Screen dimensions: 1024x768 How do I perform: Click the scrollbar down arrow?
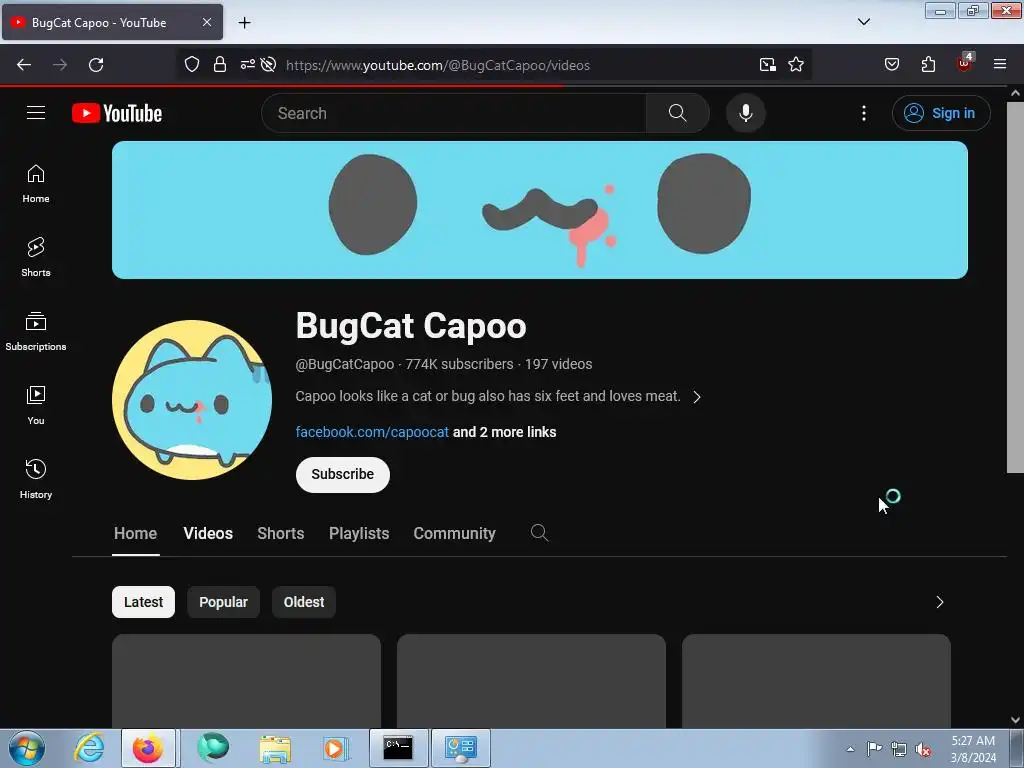click(1015, 720)
